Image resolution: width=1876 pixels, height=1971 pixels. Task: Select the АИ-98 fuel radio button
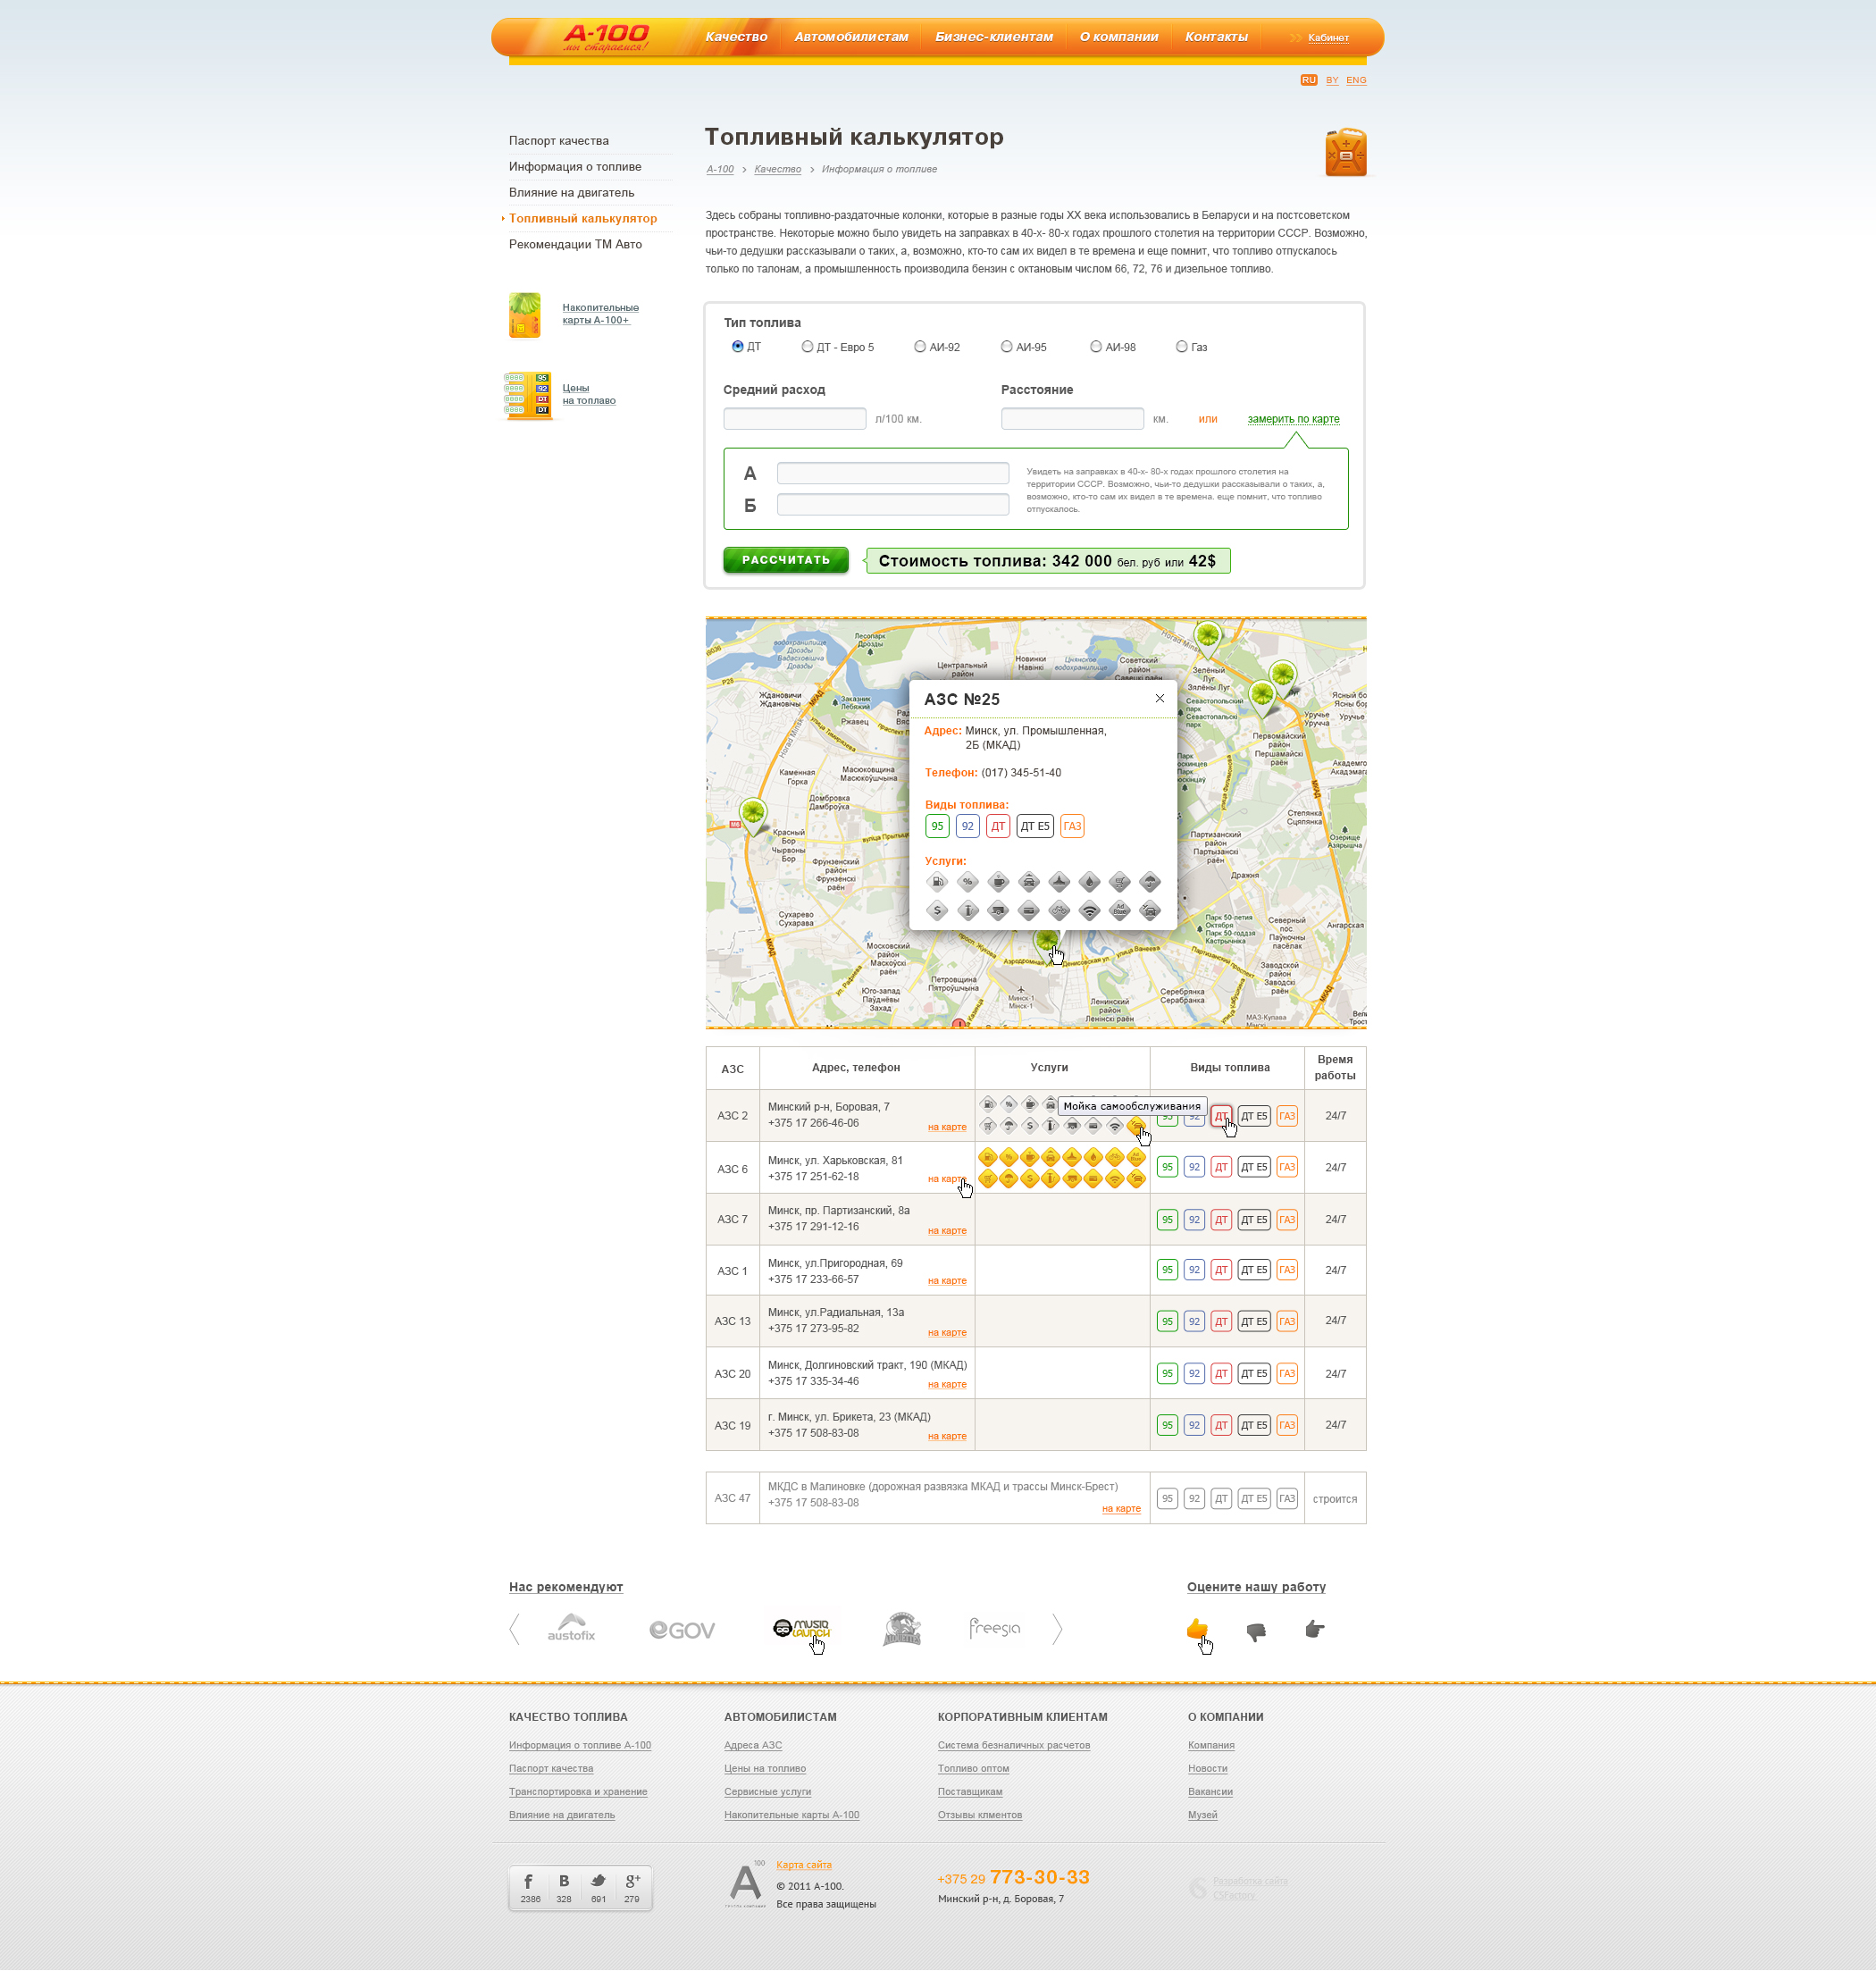[1096, 346]
